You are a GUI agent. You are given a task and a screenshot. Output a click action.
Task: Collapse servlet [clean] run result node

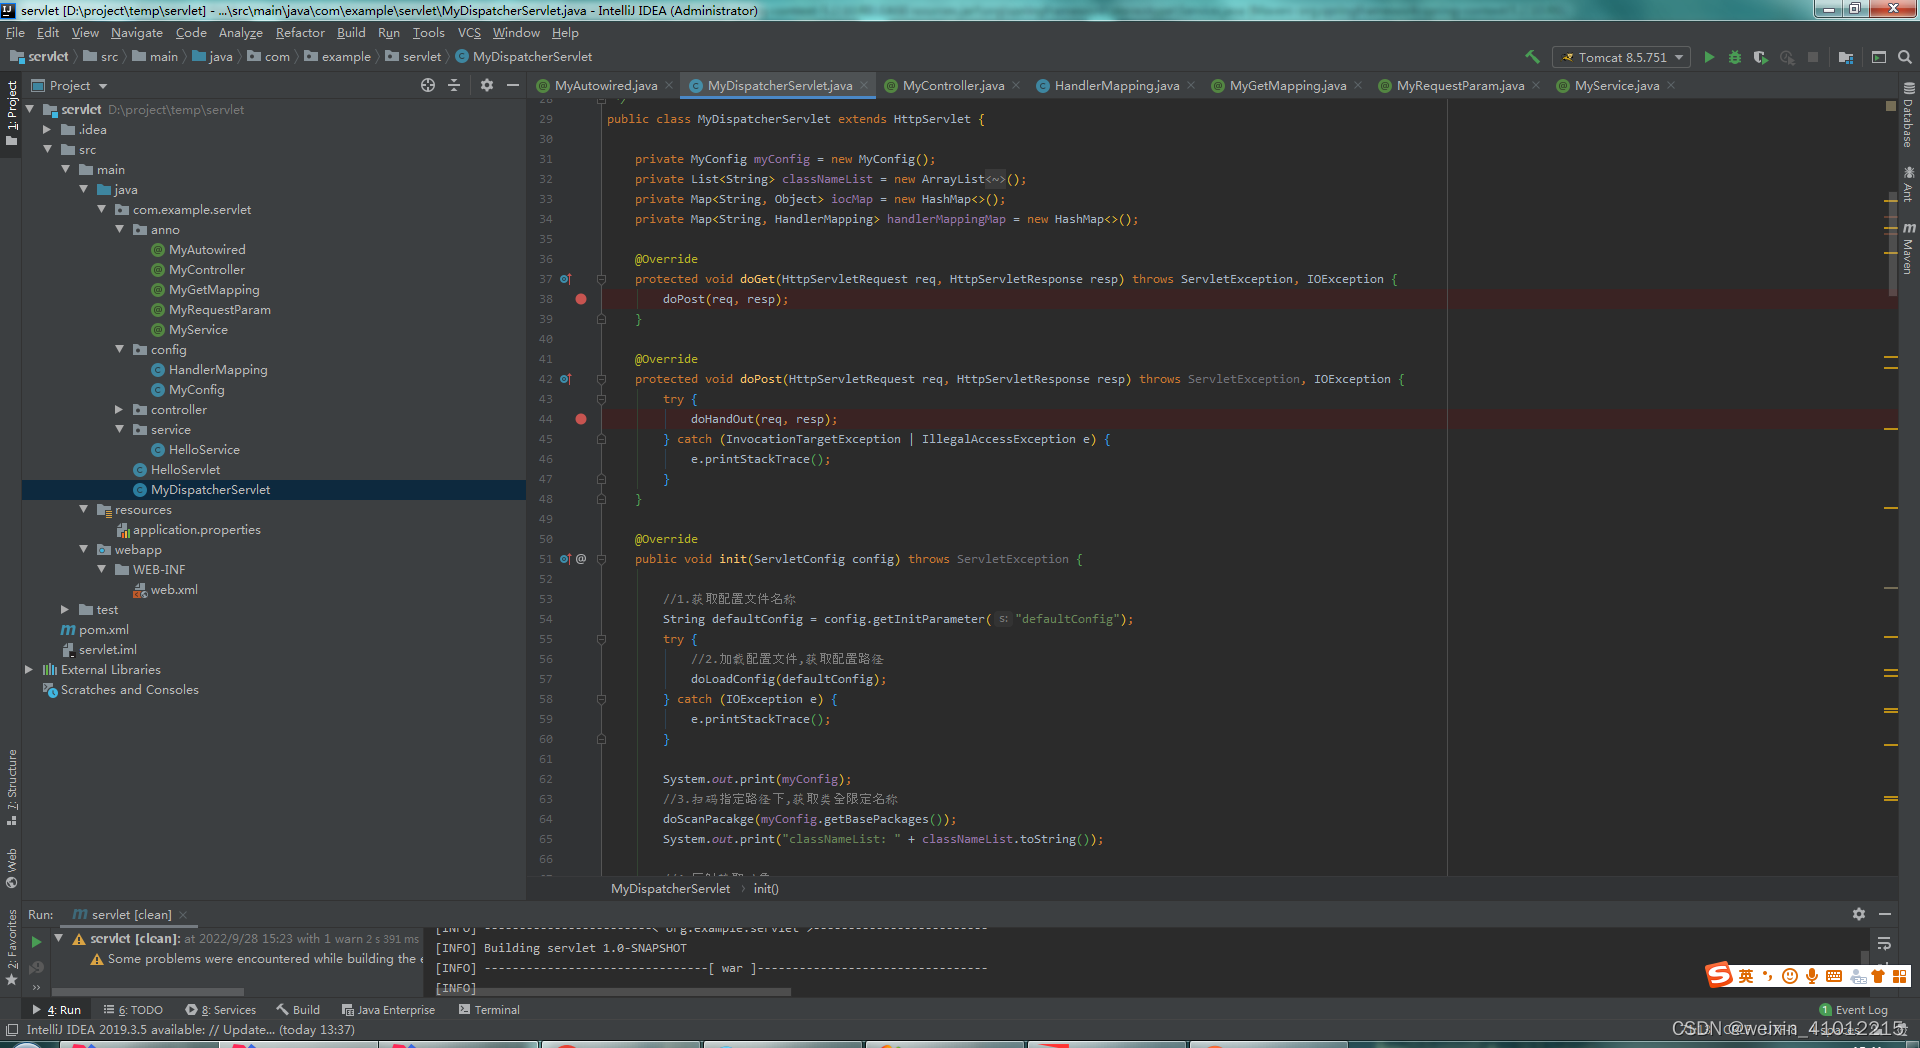click(59, 938)
